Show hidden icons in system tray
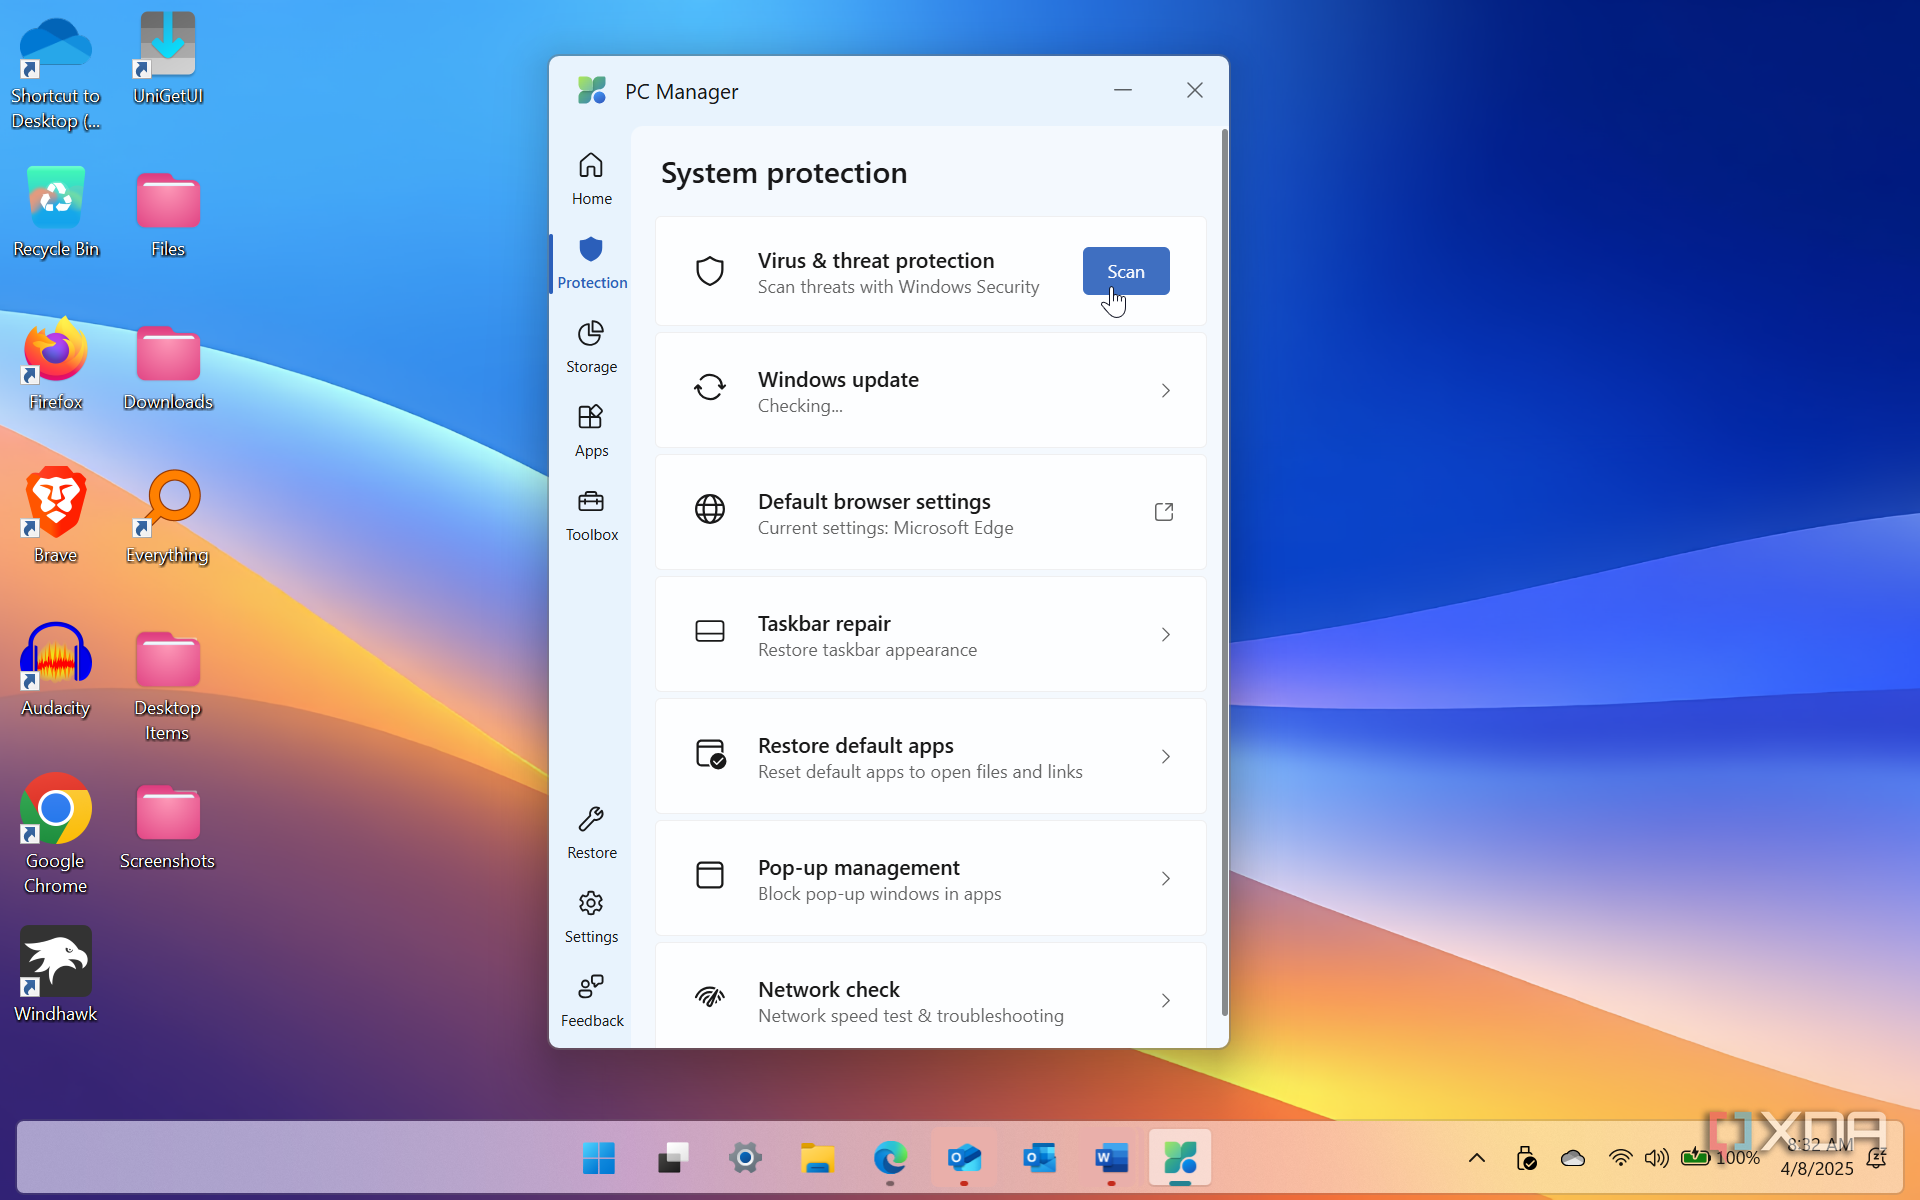Viewport: 1920px width, 1200px height. coord(1477,1158)
